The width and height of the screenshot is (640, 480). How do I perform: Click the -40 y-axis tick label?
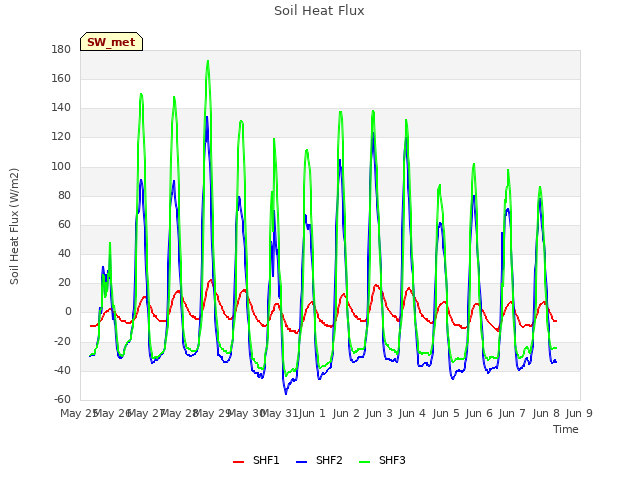[62, 370]
